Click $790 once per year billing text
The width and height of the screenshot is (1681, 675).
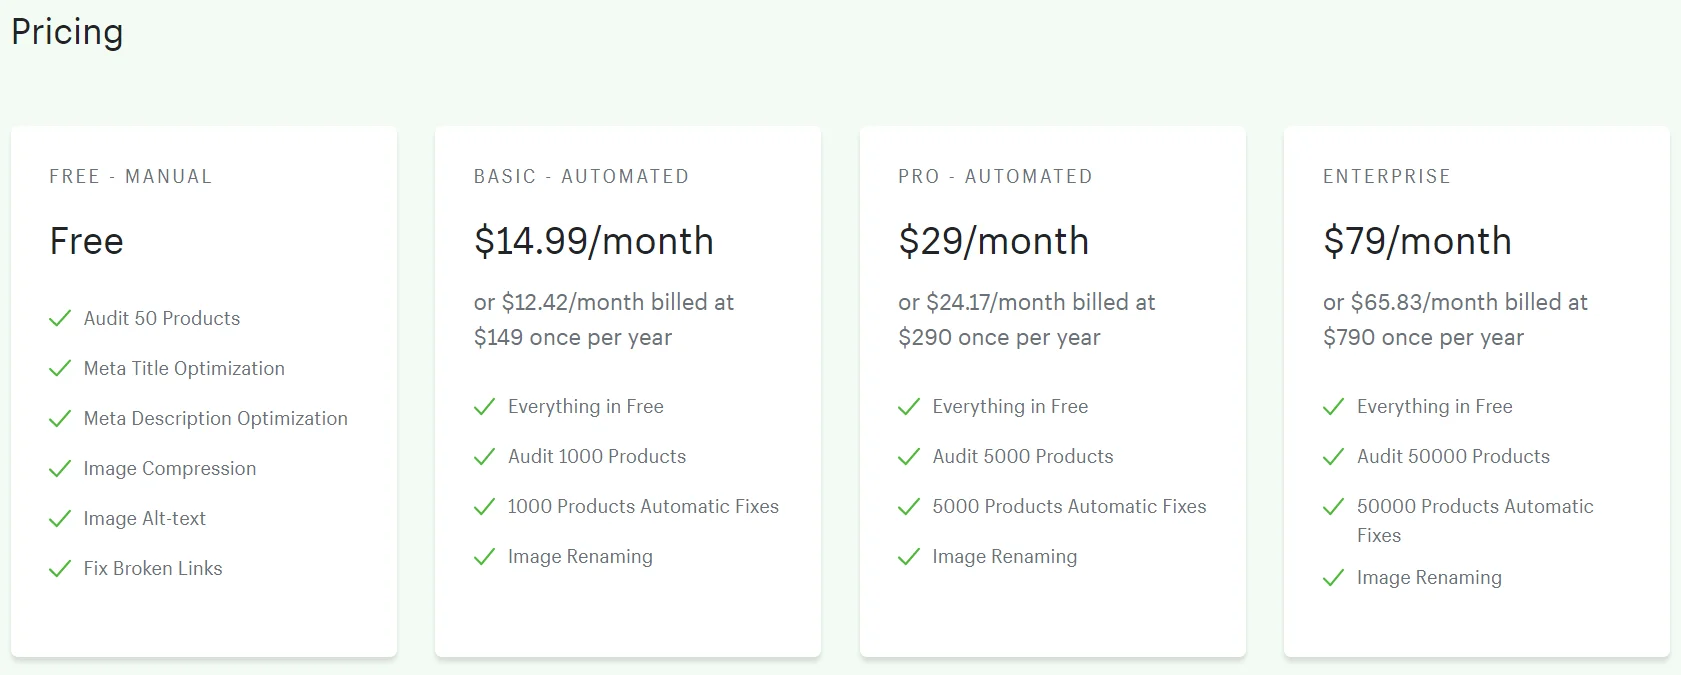[1423, 337]
